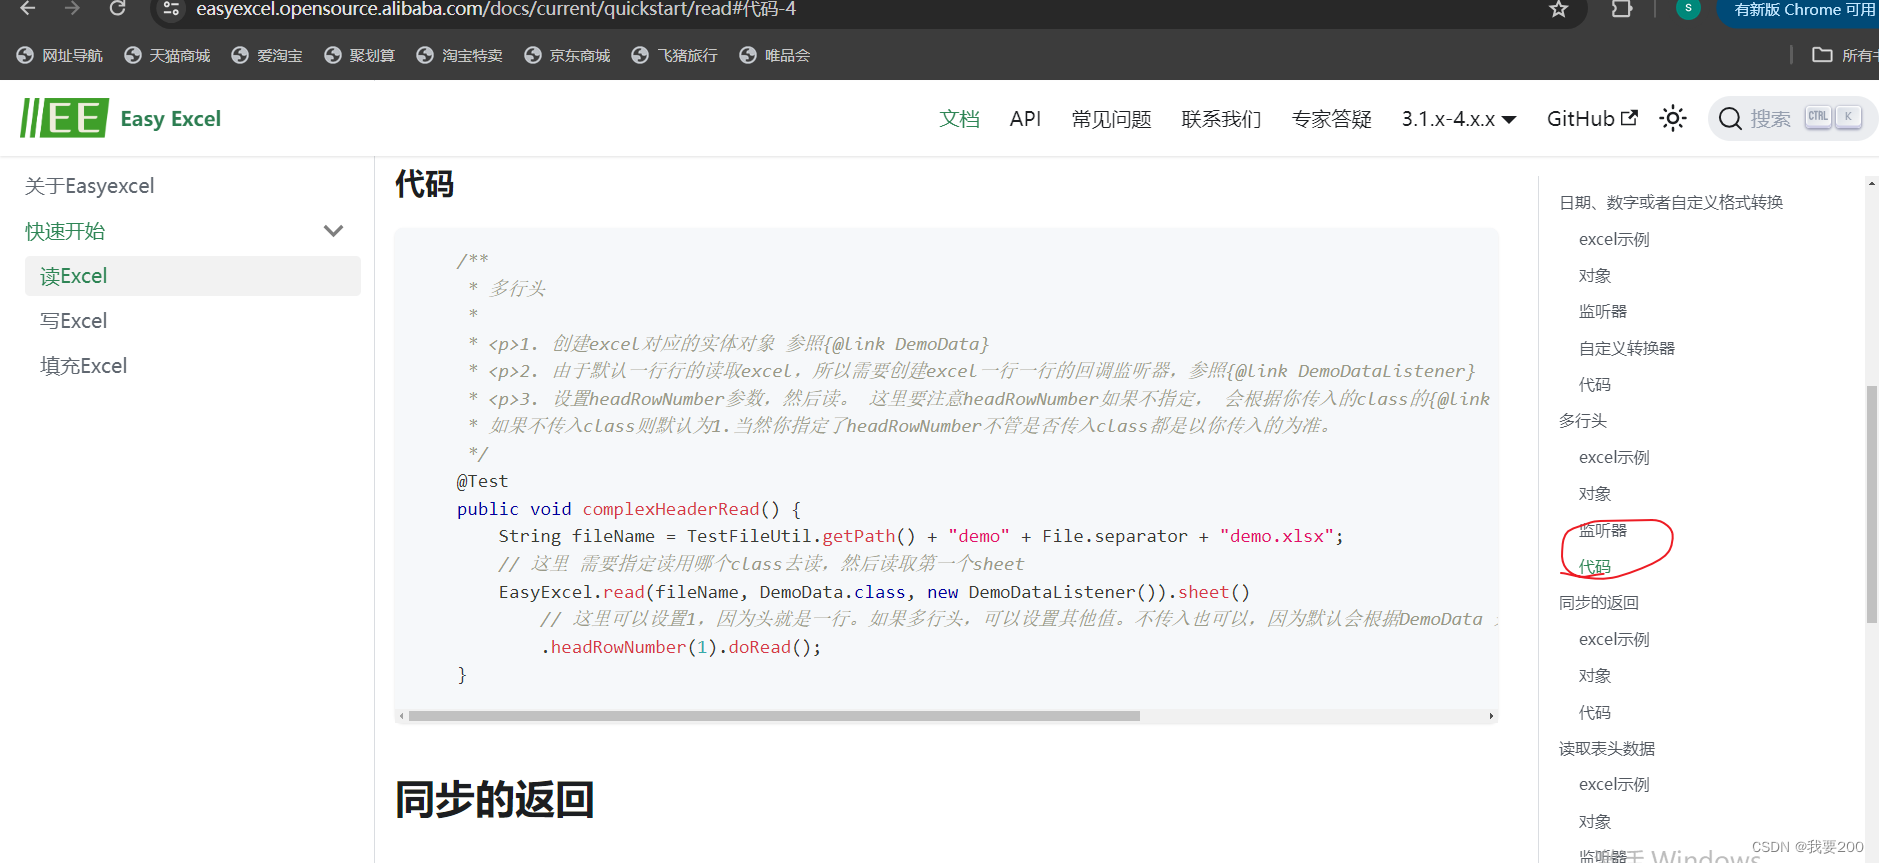Open the 飞猪旅行 bookmark
Viewport: 1879px width, 863px height.
(675, 55)
